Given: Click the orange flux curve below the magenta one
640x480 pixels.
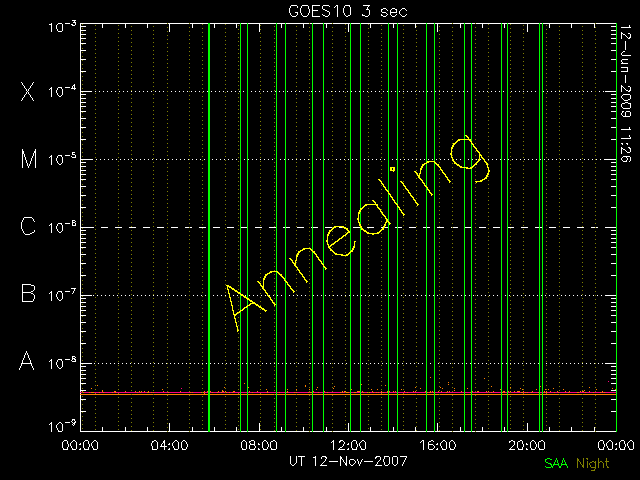Looking at the screenshot, I should [x=348, y=394].
